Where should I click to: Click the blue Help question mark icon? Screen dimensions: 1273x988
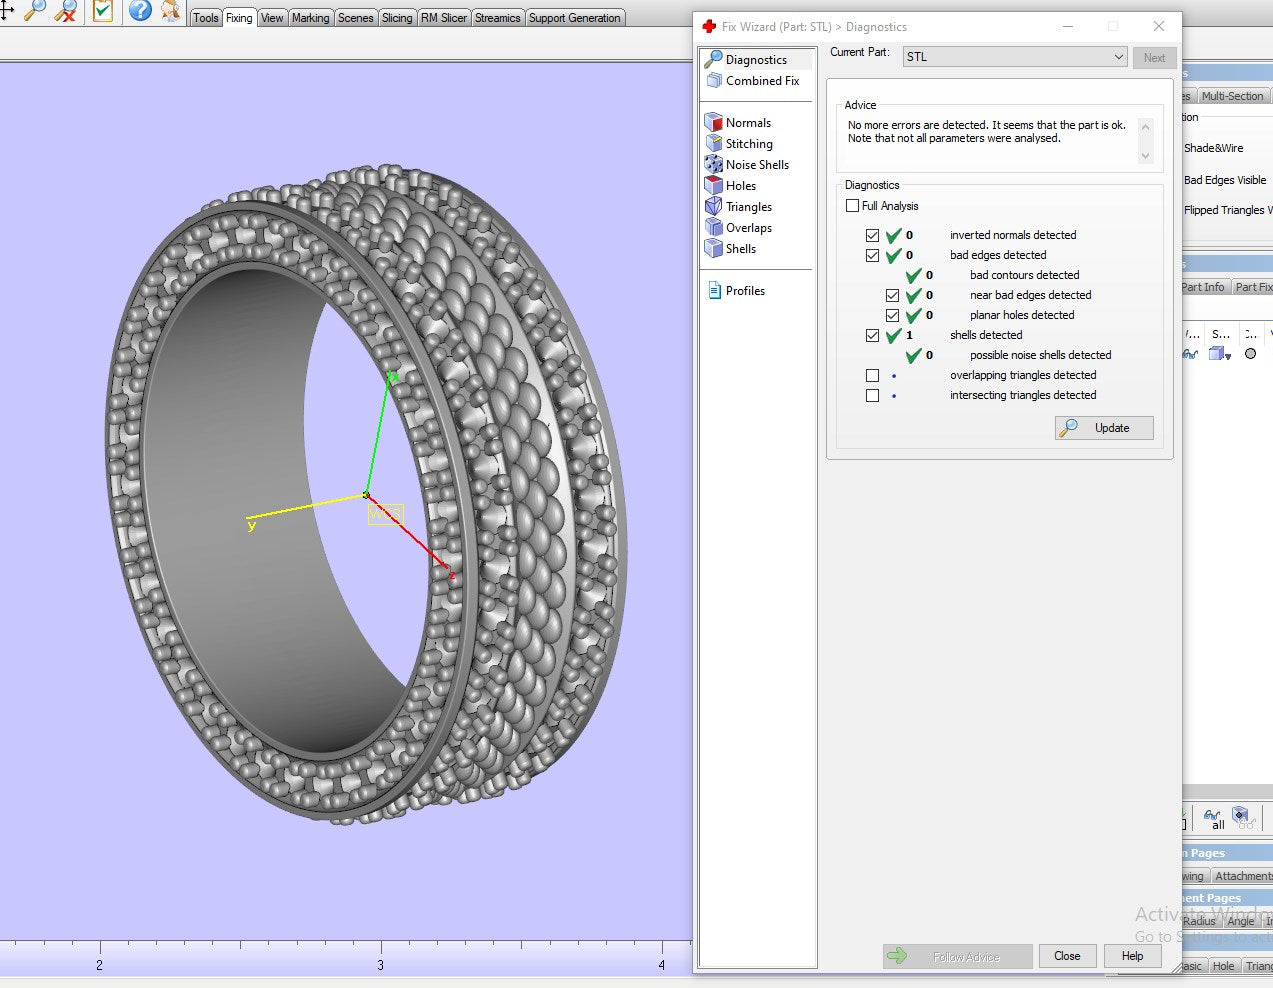141,11
